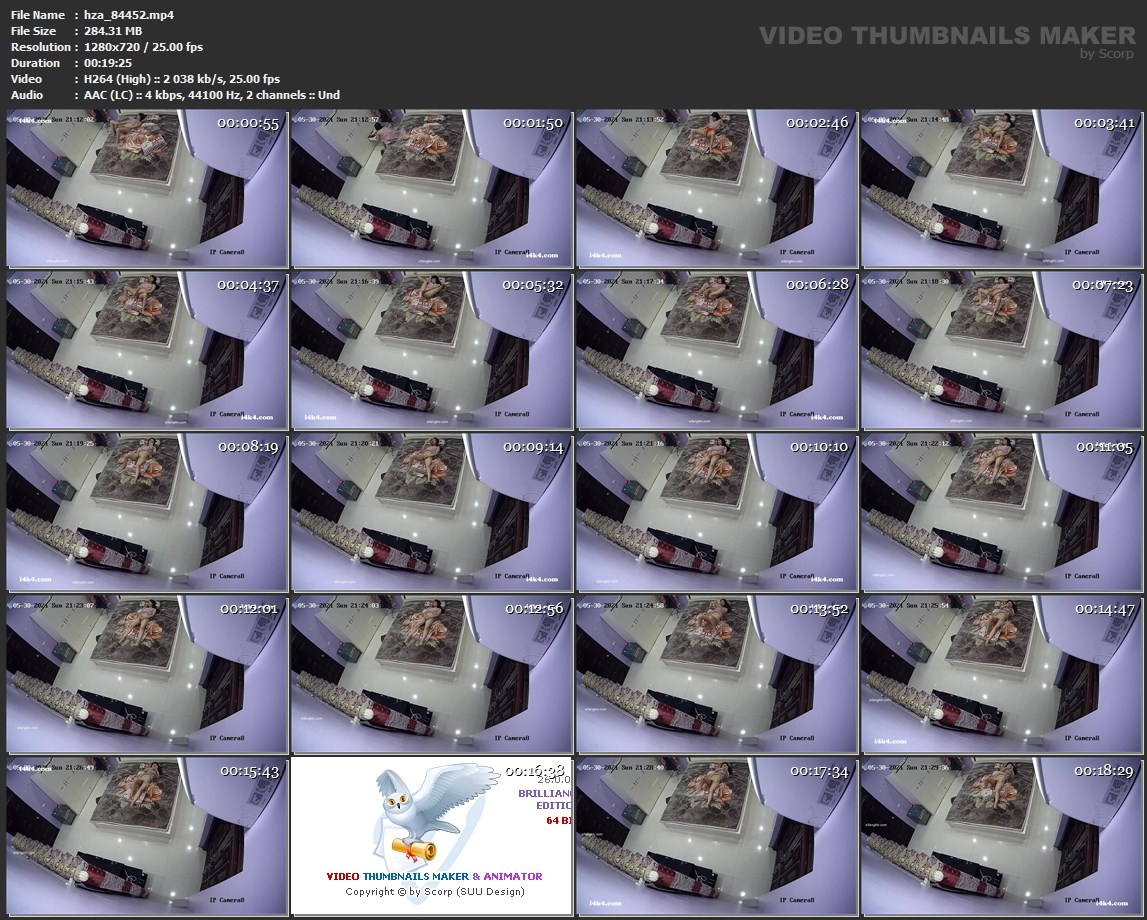Select the file size value 284.31 MB
The image size is (1147, 920).
point(113,31)
